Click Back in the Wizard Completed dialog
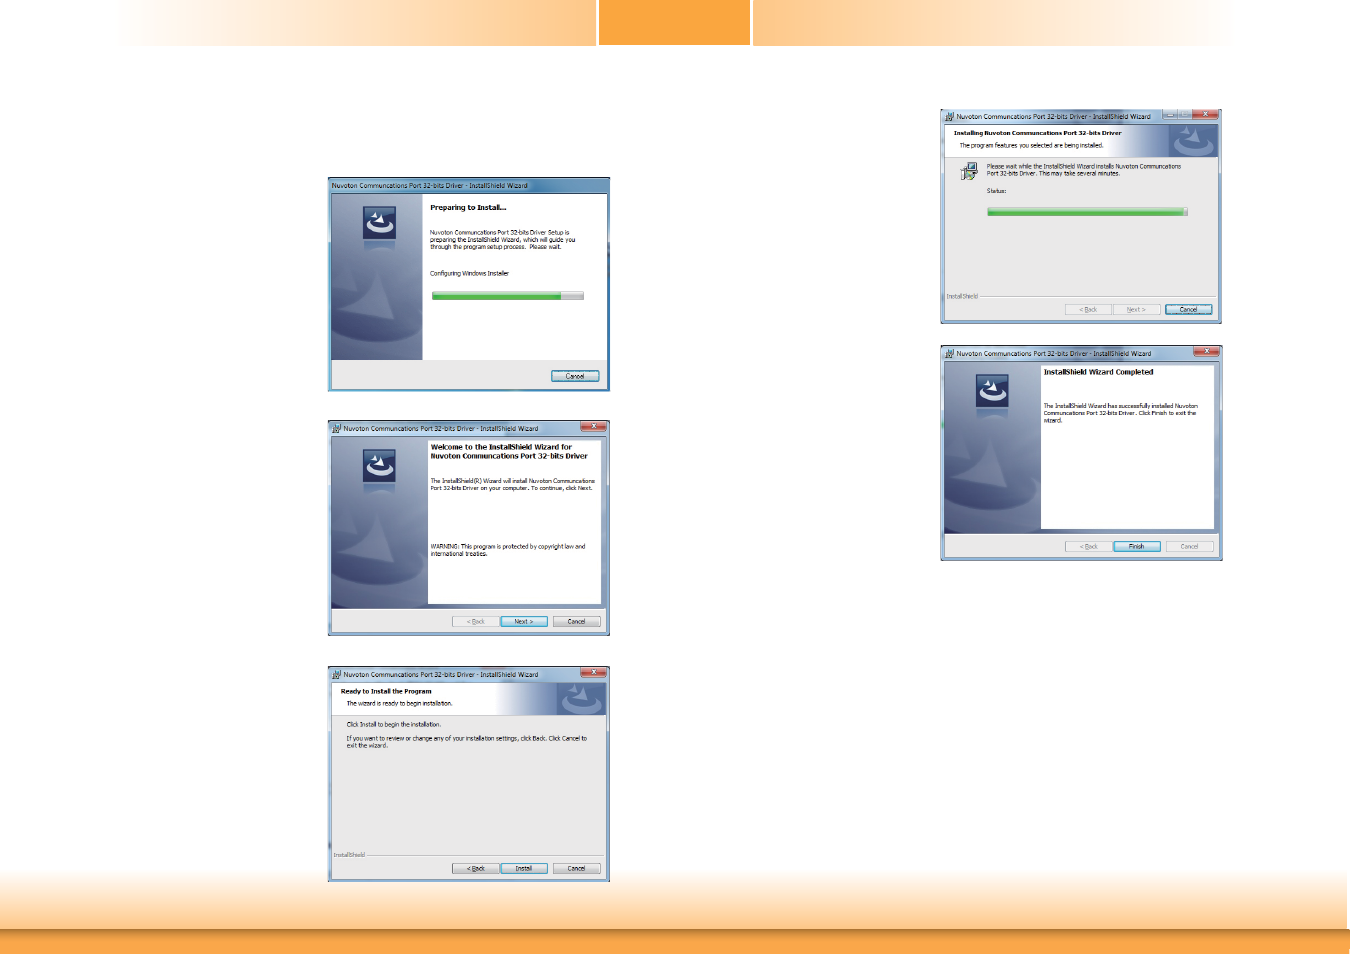Viewport: 1350px width, 954px height. [x=1088, y=546]
